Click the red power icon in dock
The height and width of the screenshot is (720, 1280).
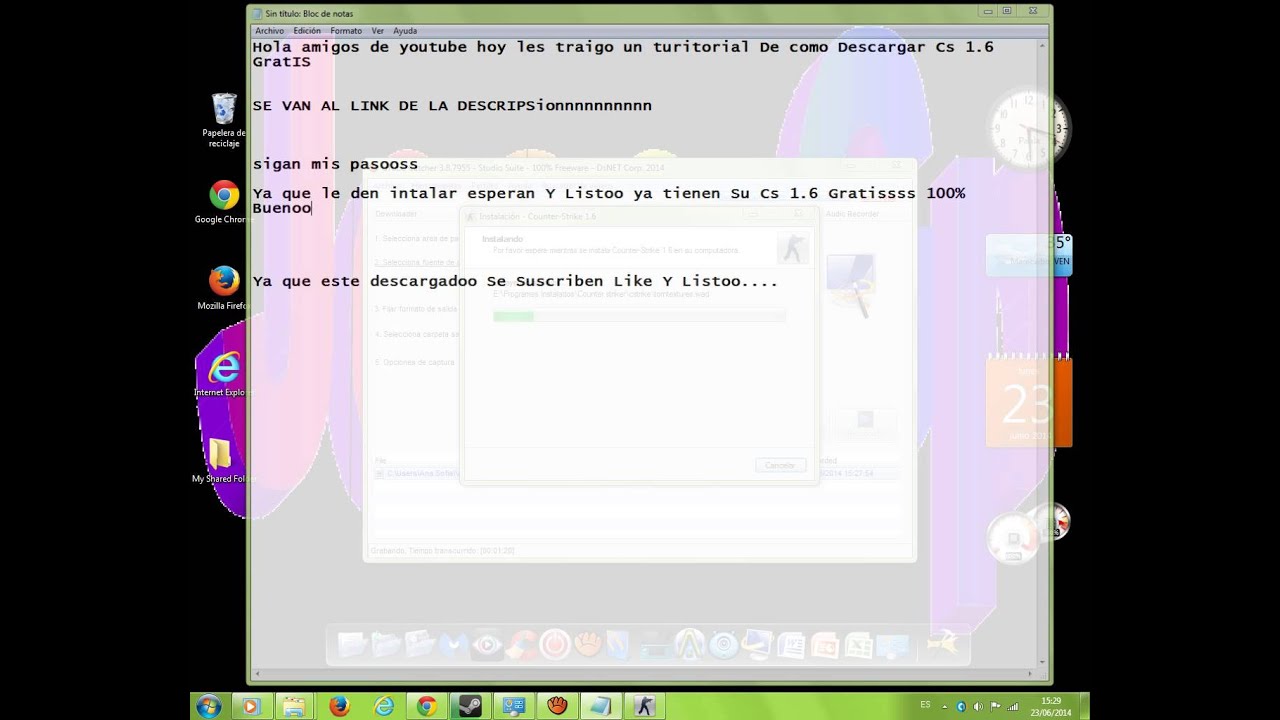pos(555,643)
